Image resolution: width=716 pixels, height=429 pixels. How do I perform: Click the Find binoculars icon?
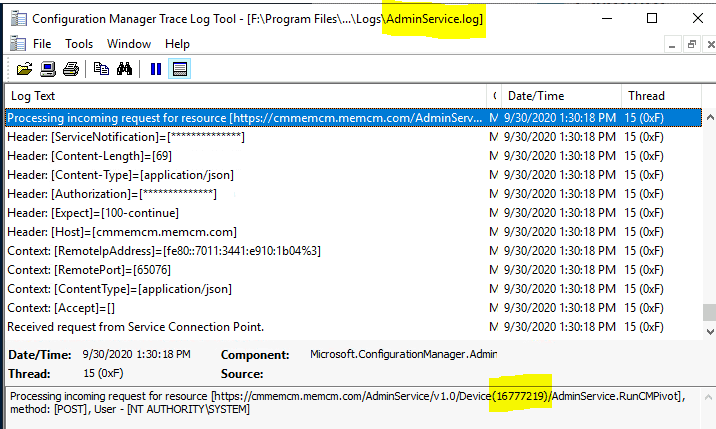point(124,69)
